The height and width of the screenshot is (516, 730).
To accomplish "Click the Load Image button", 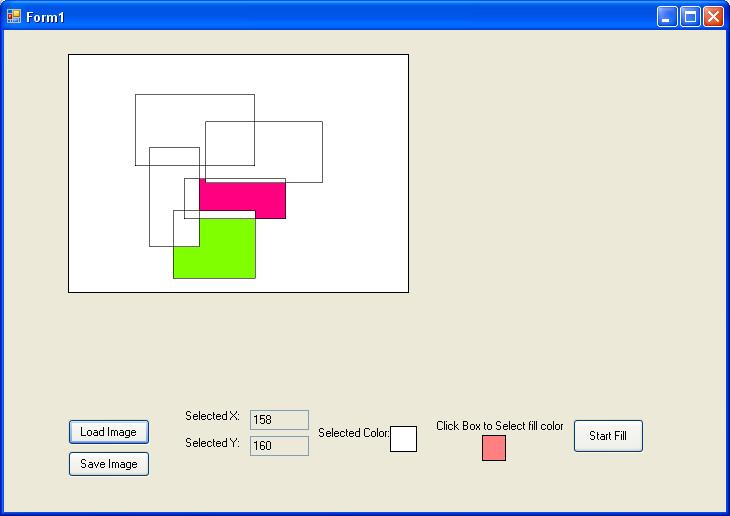I will tap(109, 432).
